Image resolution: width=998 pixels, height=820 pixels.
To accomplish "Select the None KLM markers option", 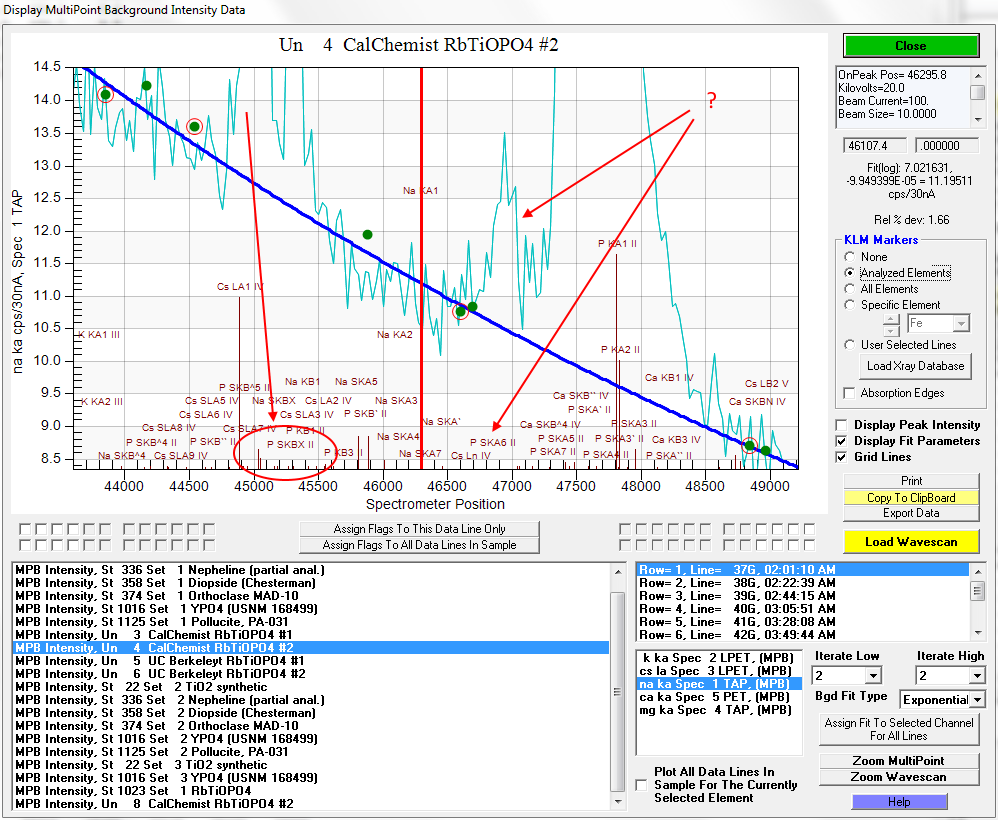I will 850,257.
